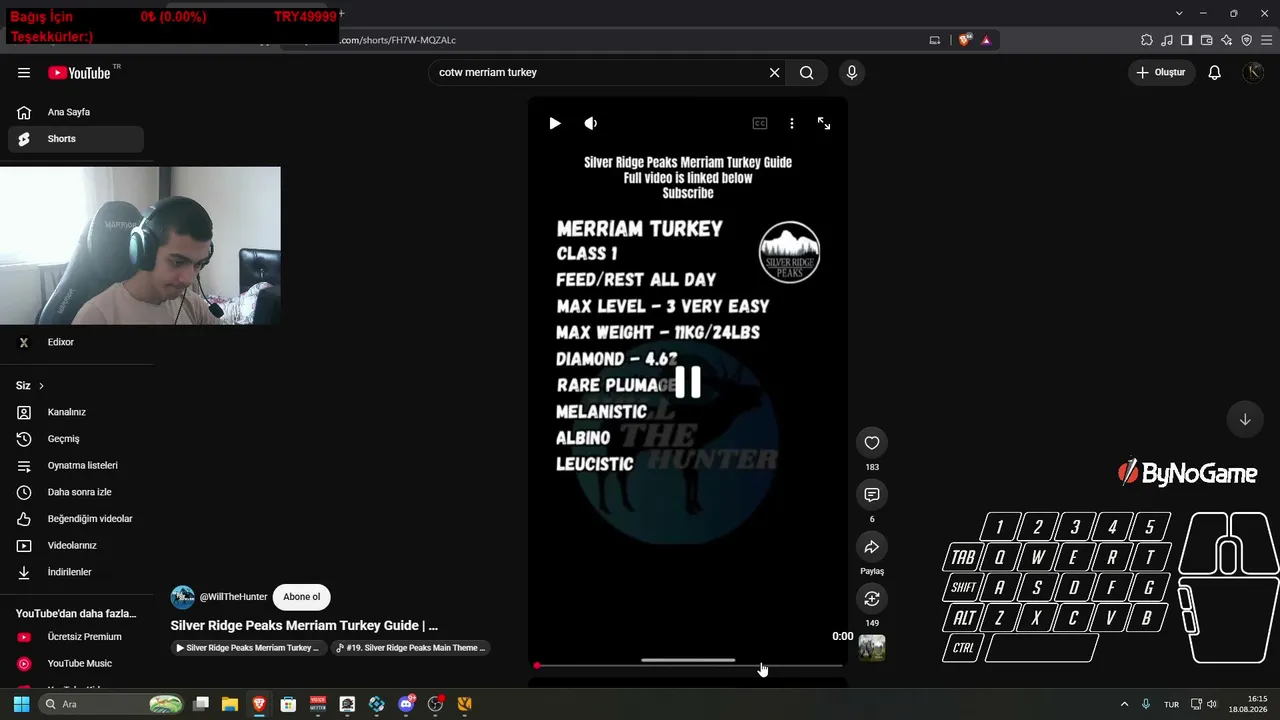Seek on the Shorts progress bar
Viewport: 1280px width, 720px height.
pyautogui.click(x=688, y=665)
